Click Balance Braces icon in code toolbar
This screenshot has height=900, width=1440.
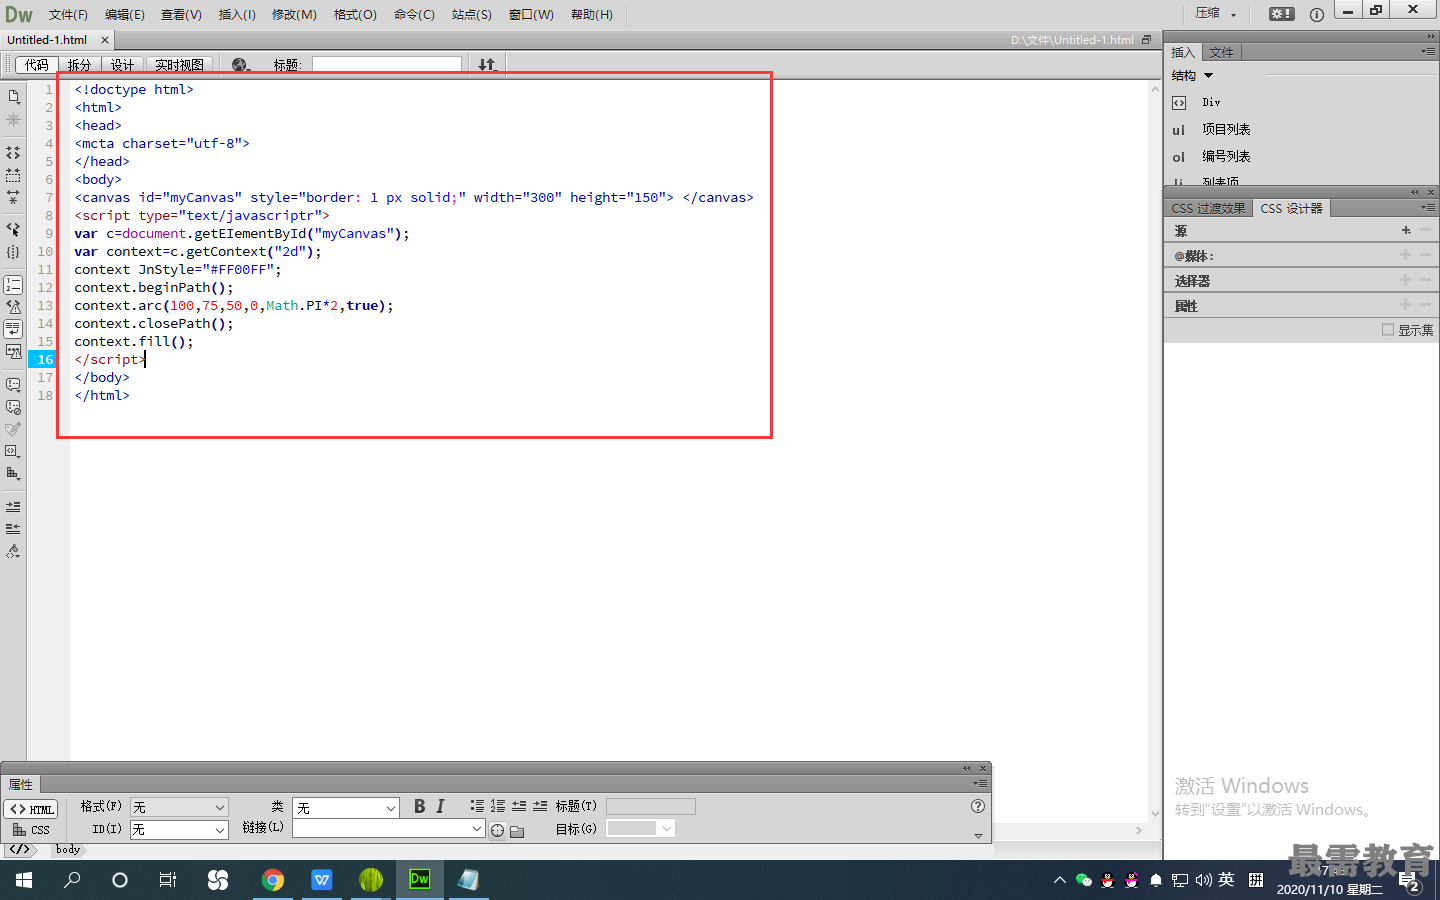tap(13, 252)
